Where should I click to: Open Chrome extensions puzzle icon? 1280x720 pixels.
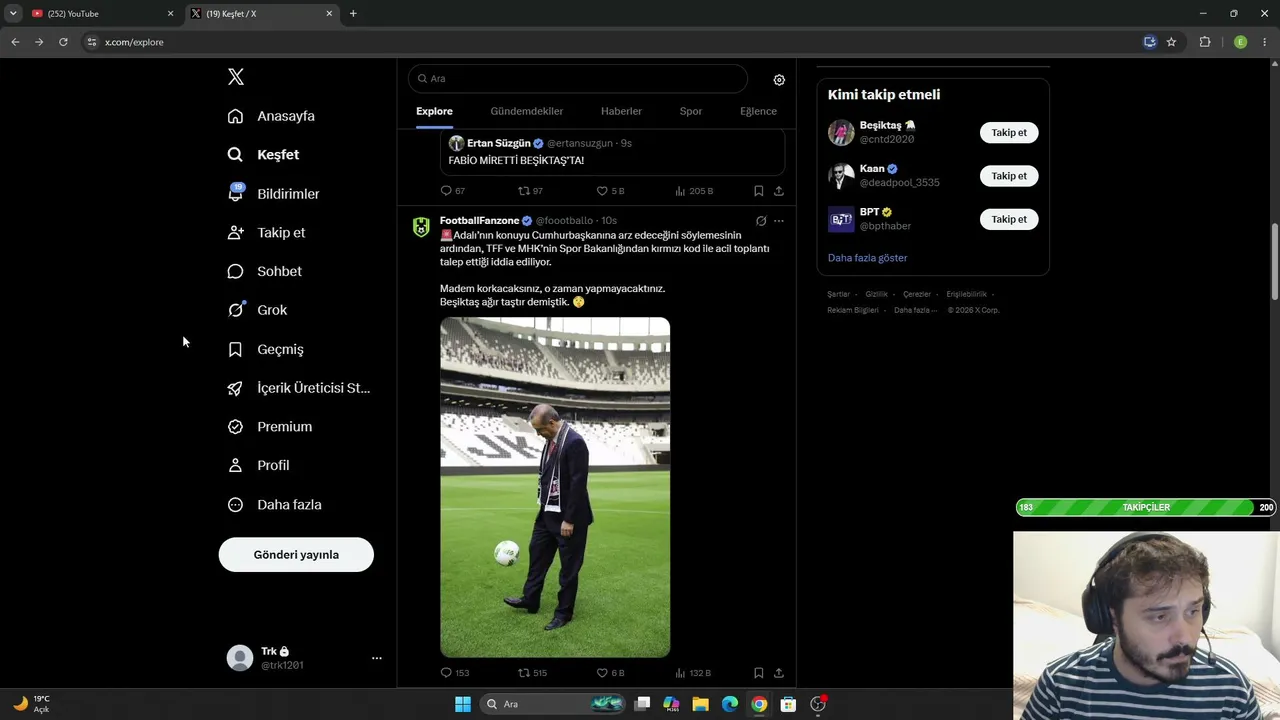point(1205,42)
